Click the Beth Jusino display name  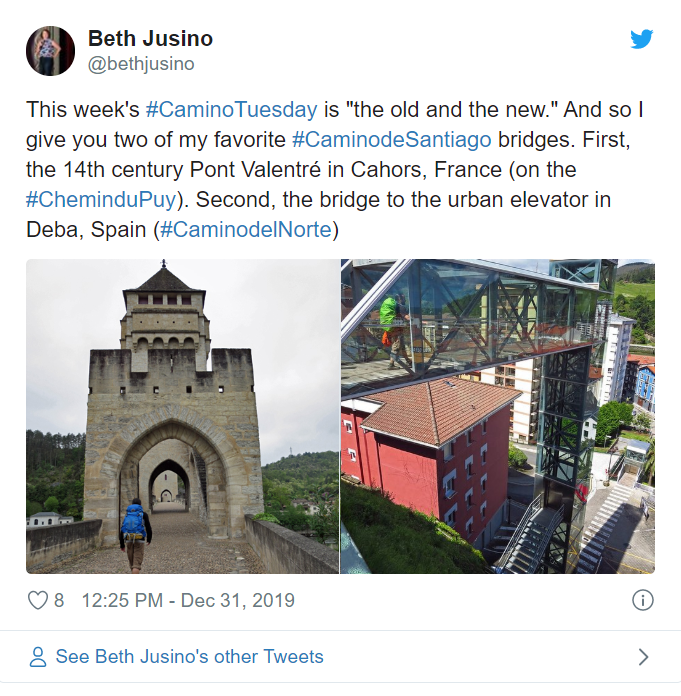point(150,39)
